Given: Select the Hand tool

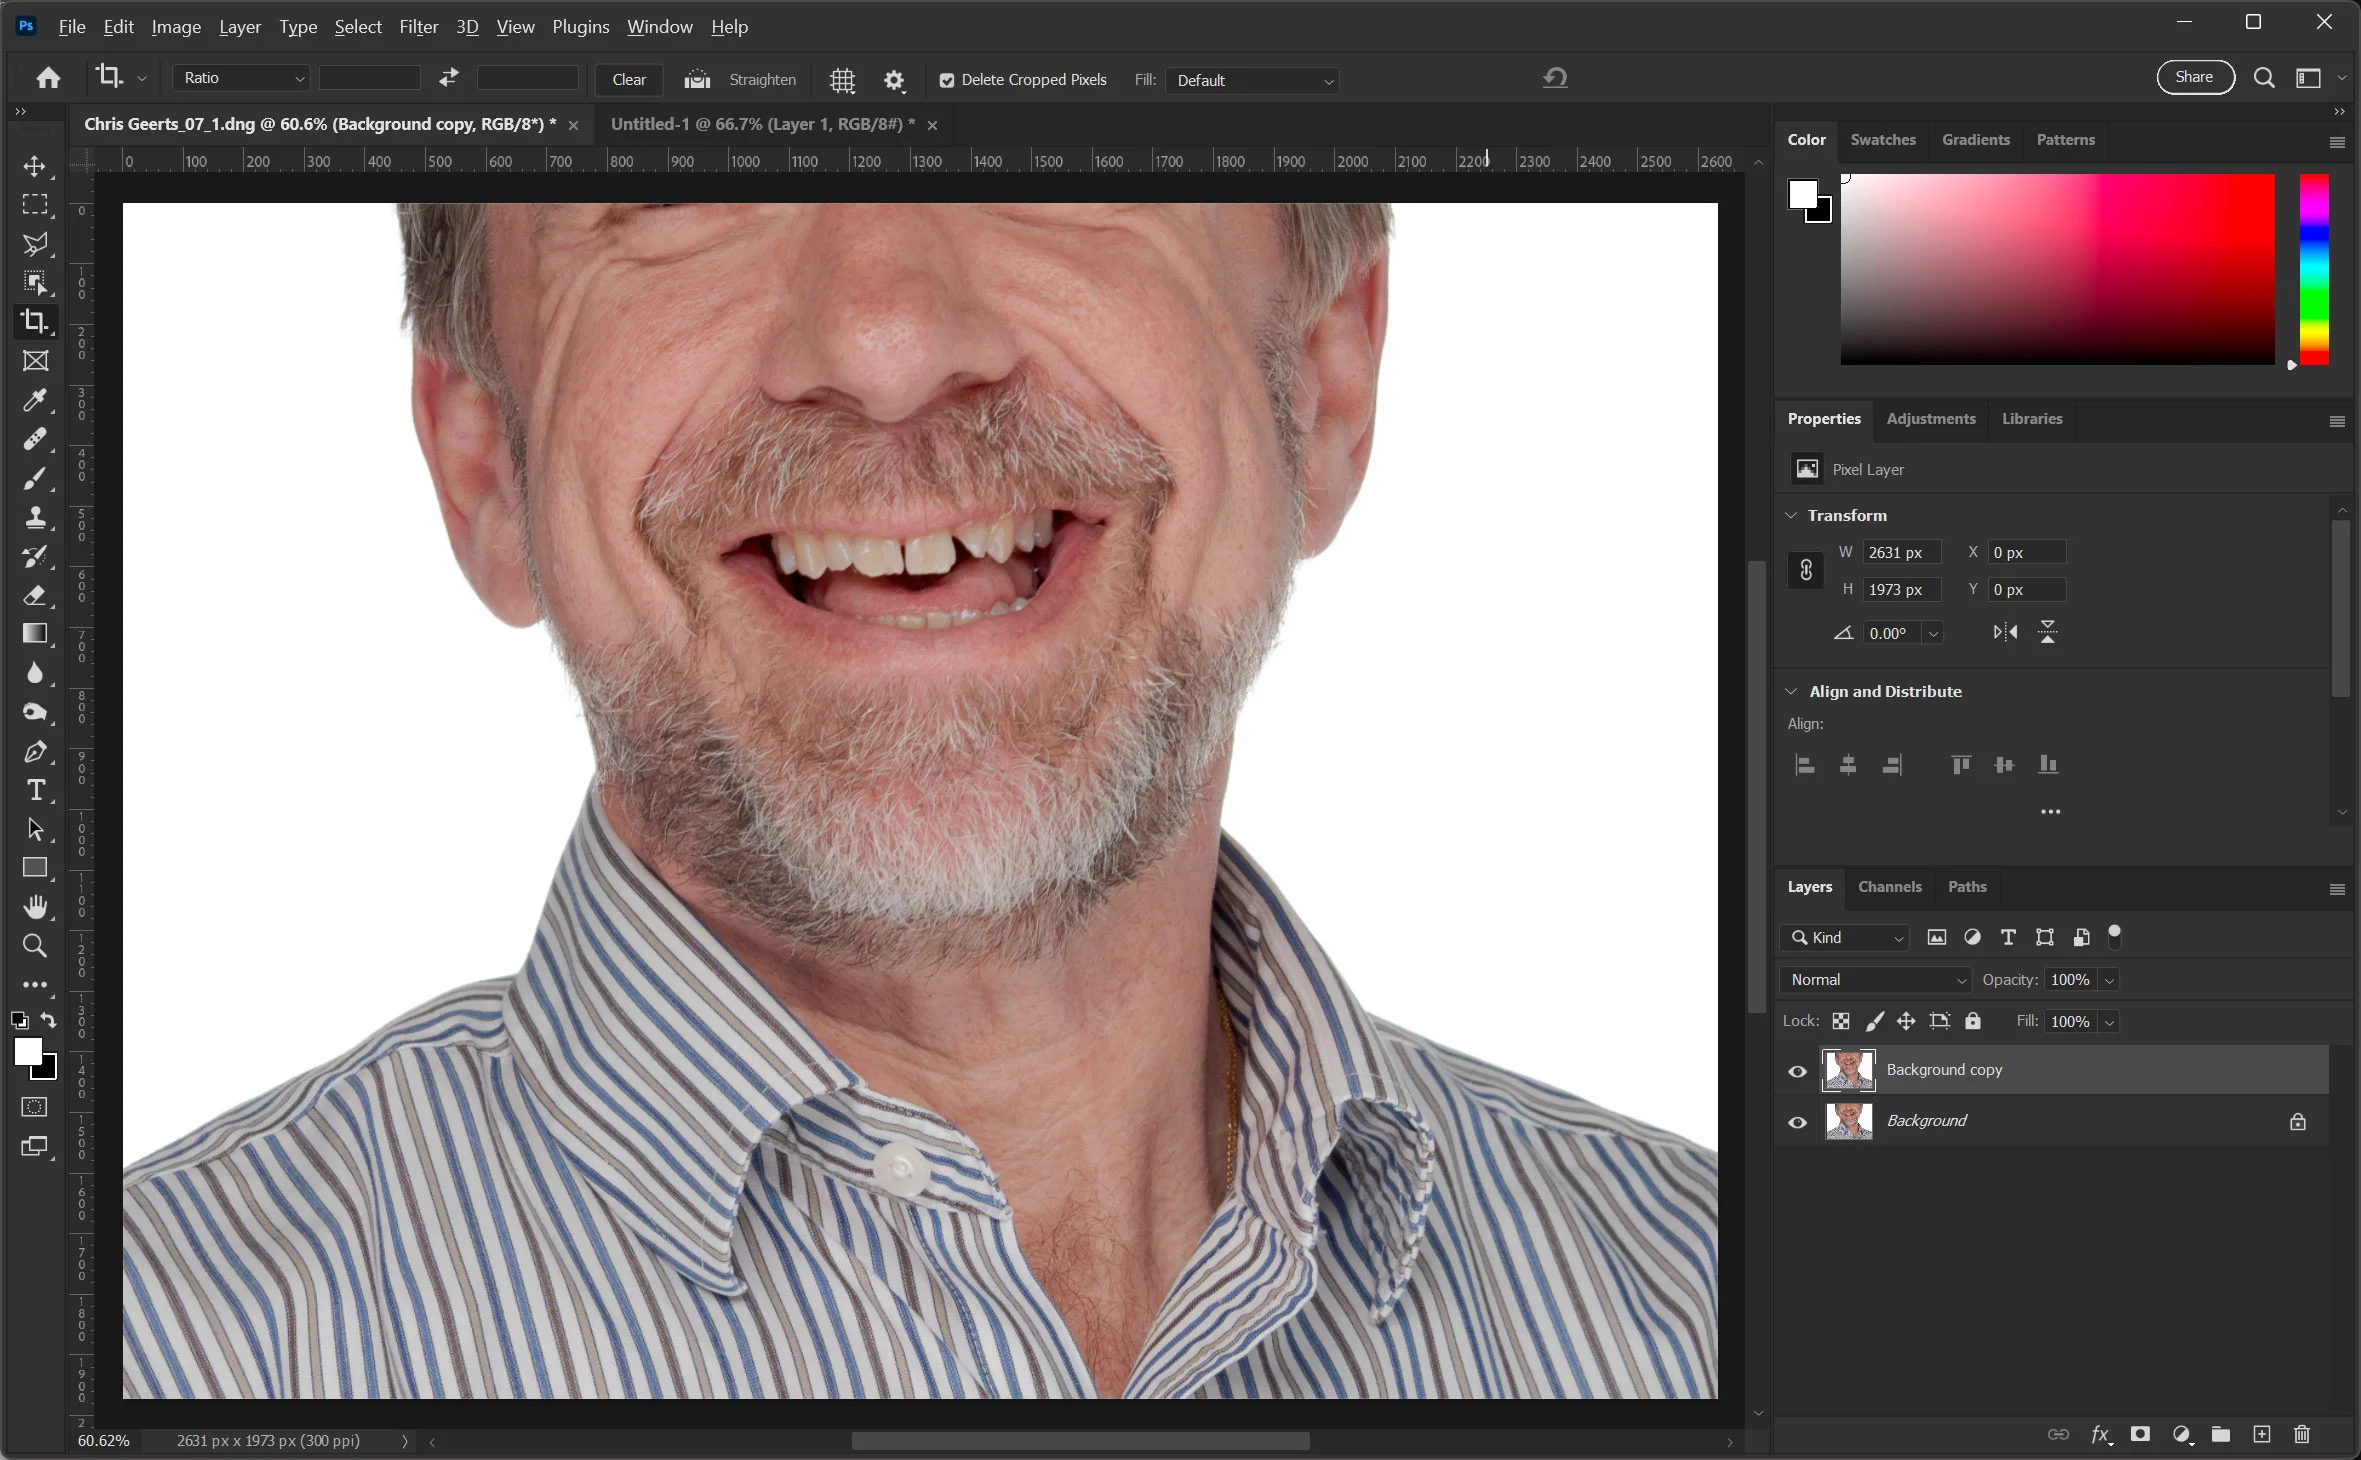Looking at the screenshot, I should (x=35, y=907).
